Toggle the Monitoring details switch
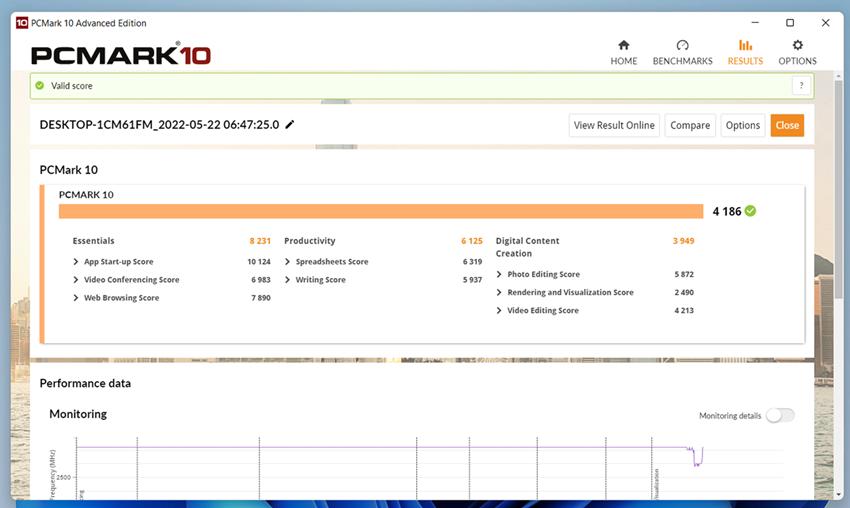The height and width of the screenshot is (508, 850). (x=780, y=415)
